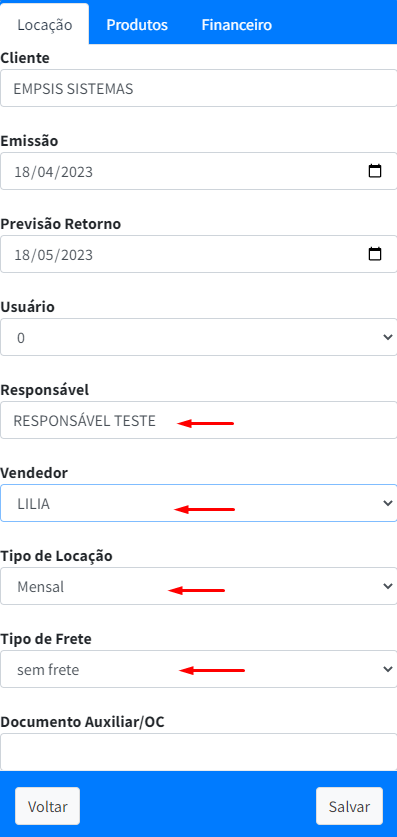Open the calendar picker for Emissão

(375, 171)
